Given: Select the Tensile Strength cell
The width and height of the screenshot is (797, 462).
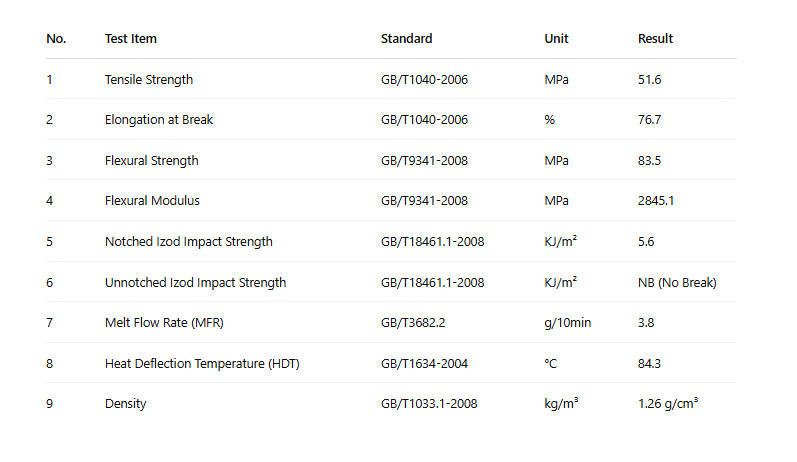Looking at the screenshot, I should coord(149,80).
